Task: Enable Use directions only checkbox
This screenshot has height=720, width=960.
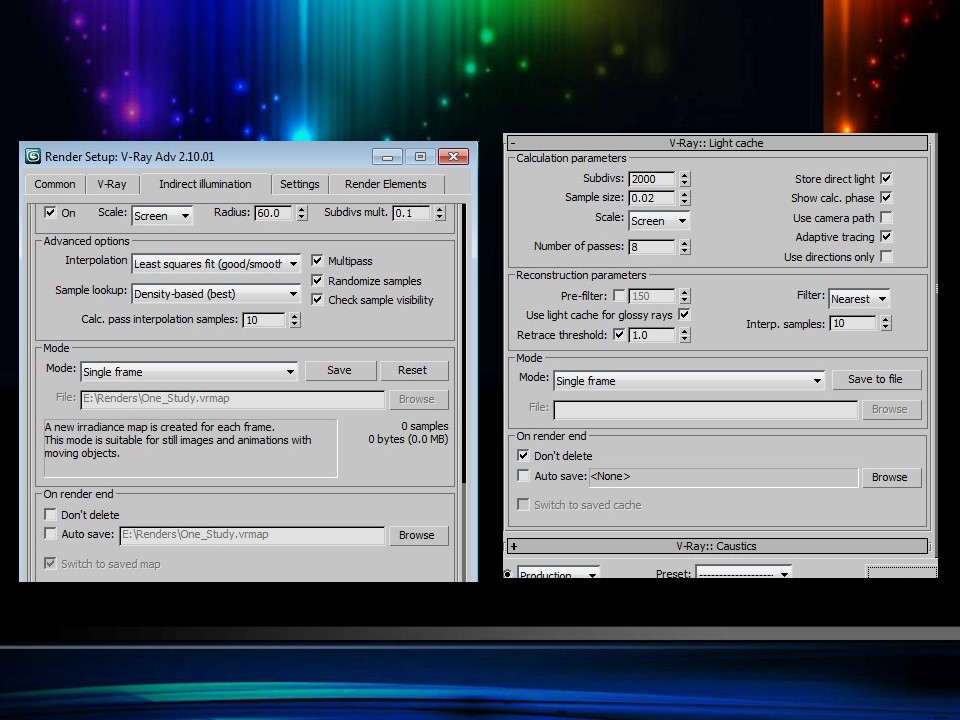Action: (886, 257)
